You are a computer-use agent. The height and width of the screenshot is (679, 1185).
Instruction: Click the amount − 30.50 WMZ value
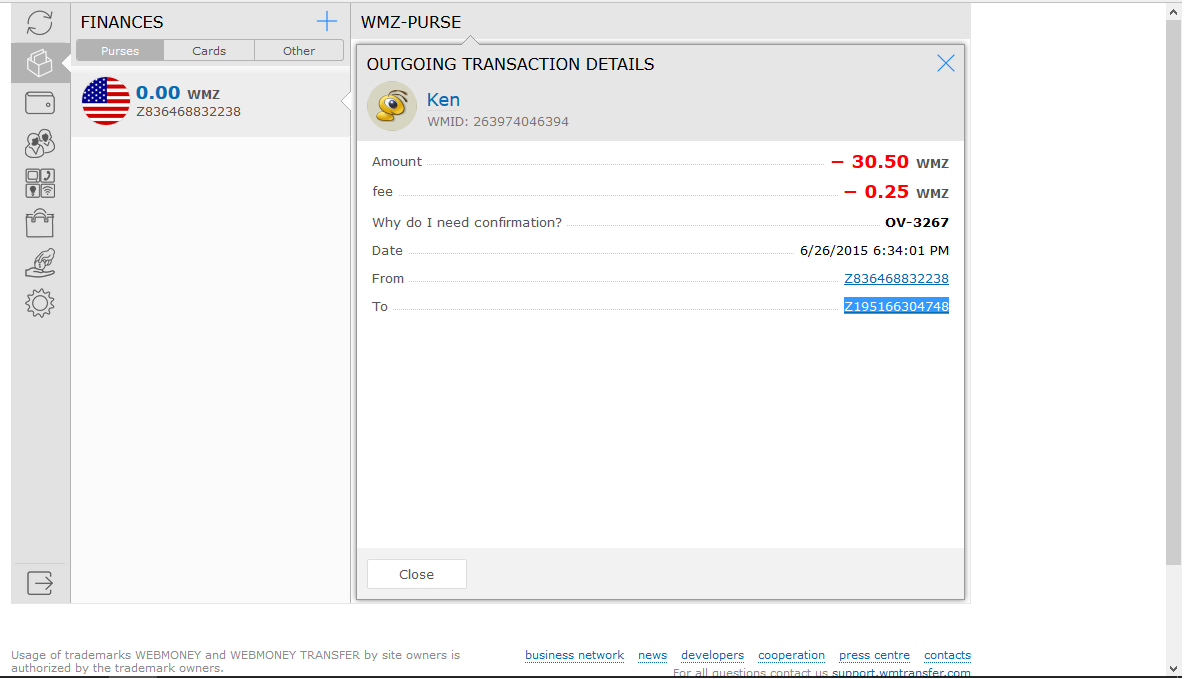click(x=890, y=162)
